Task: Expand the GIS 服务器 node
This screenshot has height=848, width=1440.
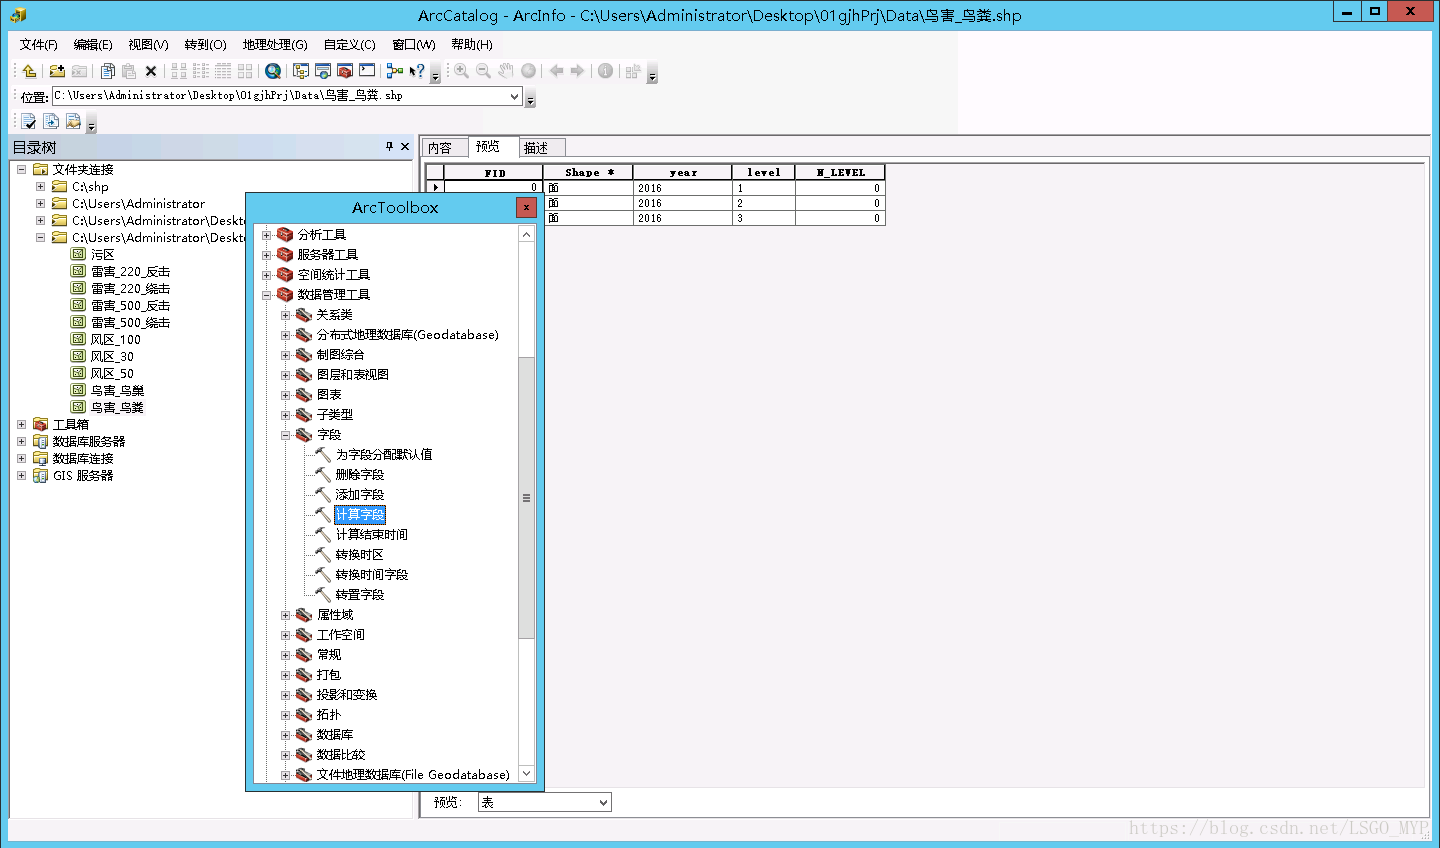Action: (x=22, y=475)
